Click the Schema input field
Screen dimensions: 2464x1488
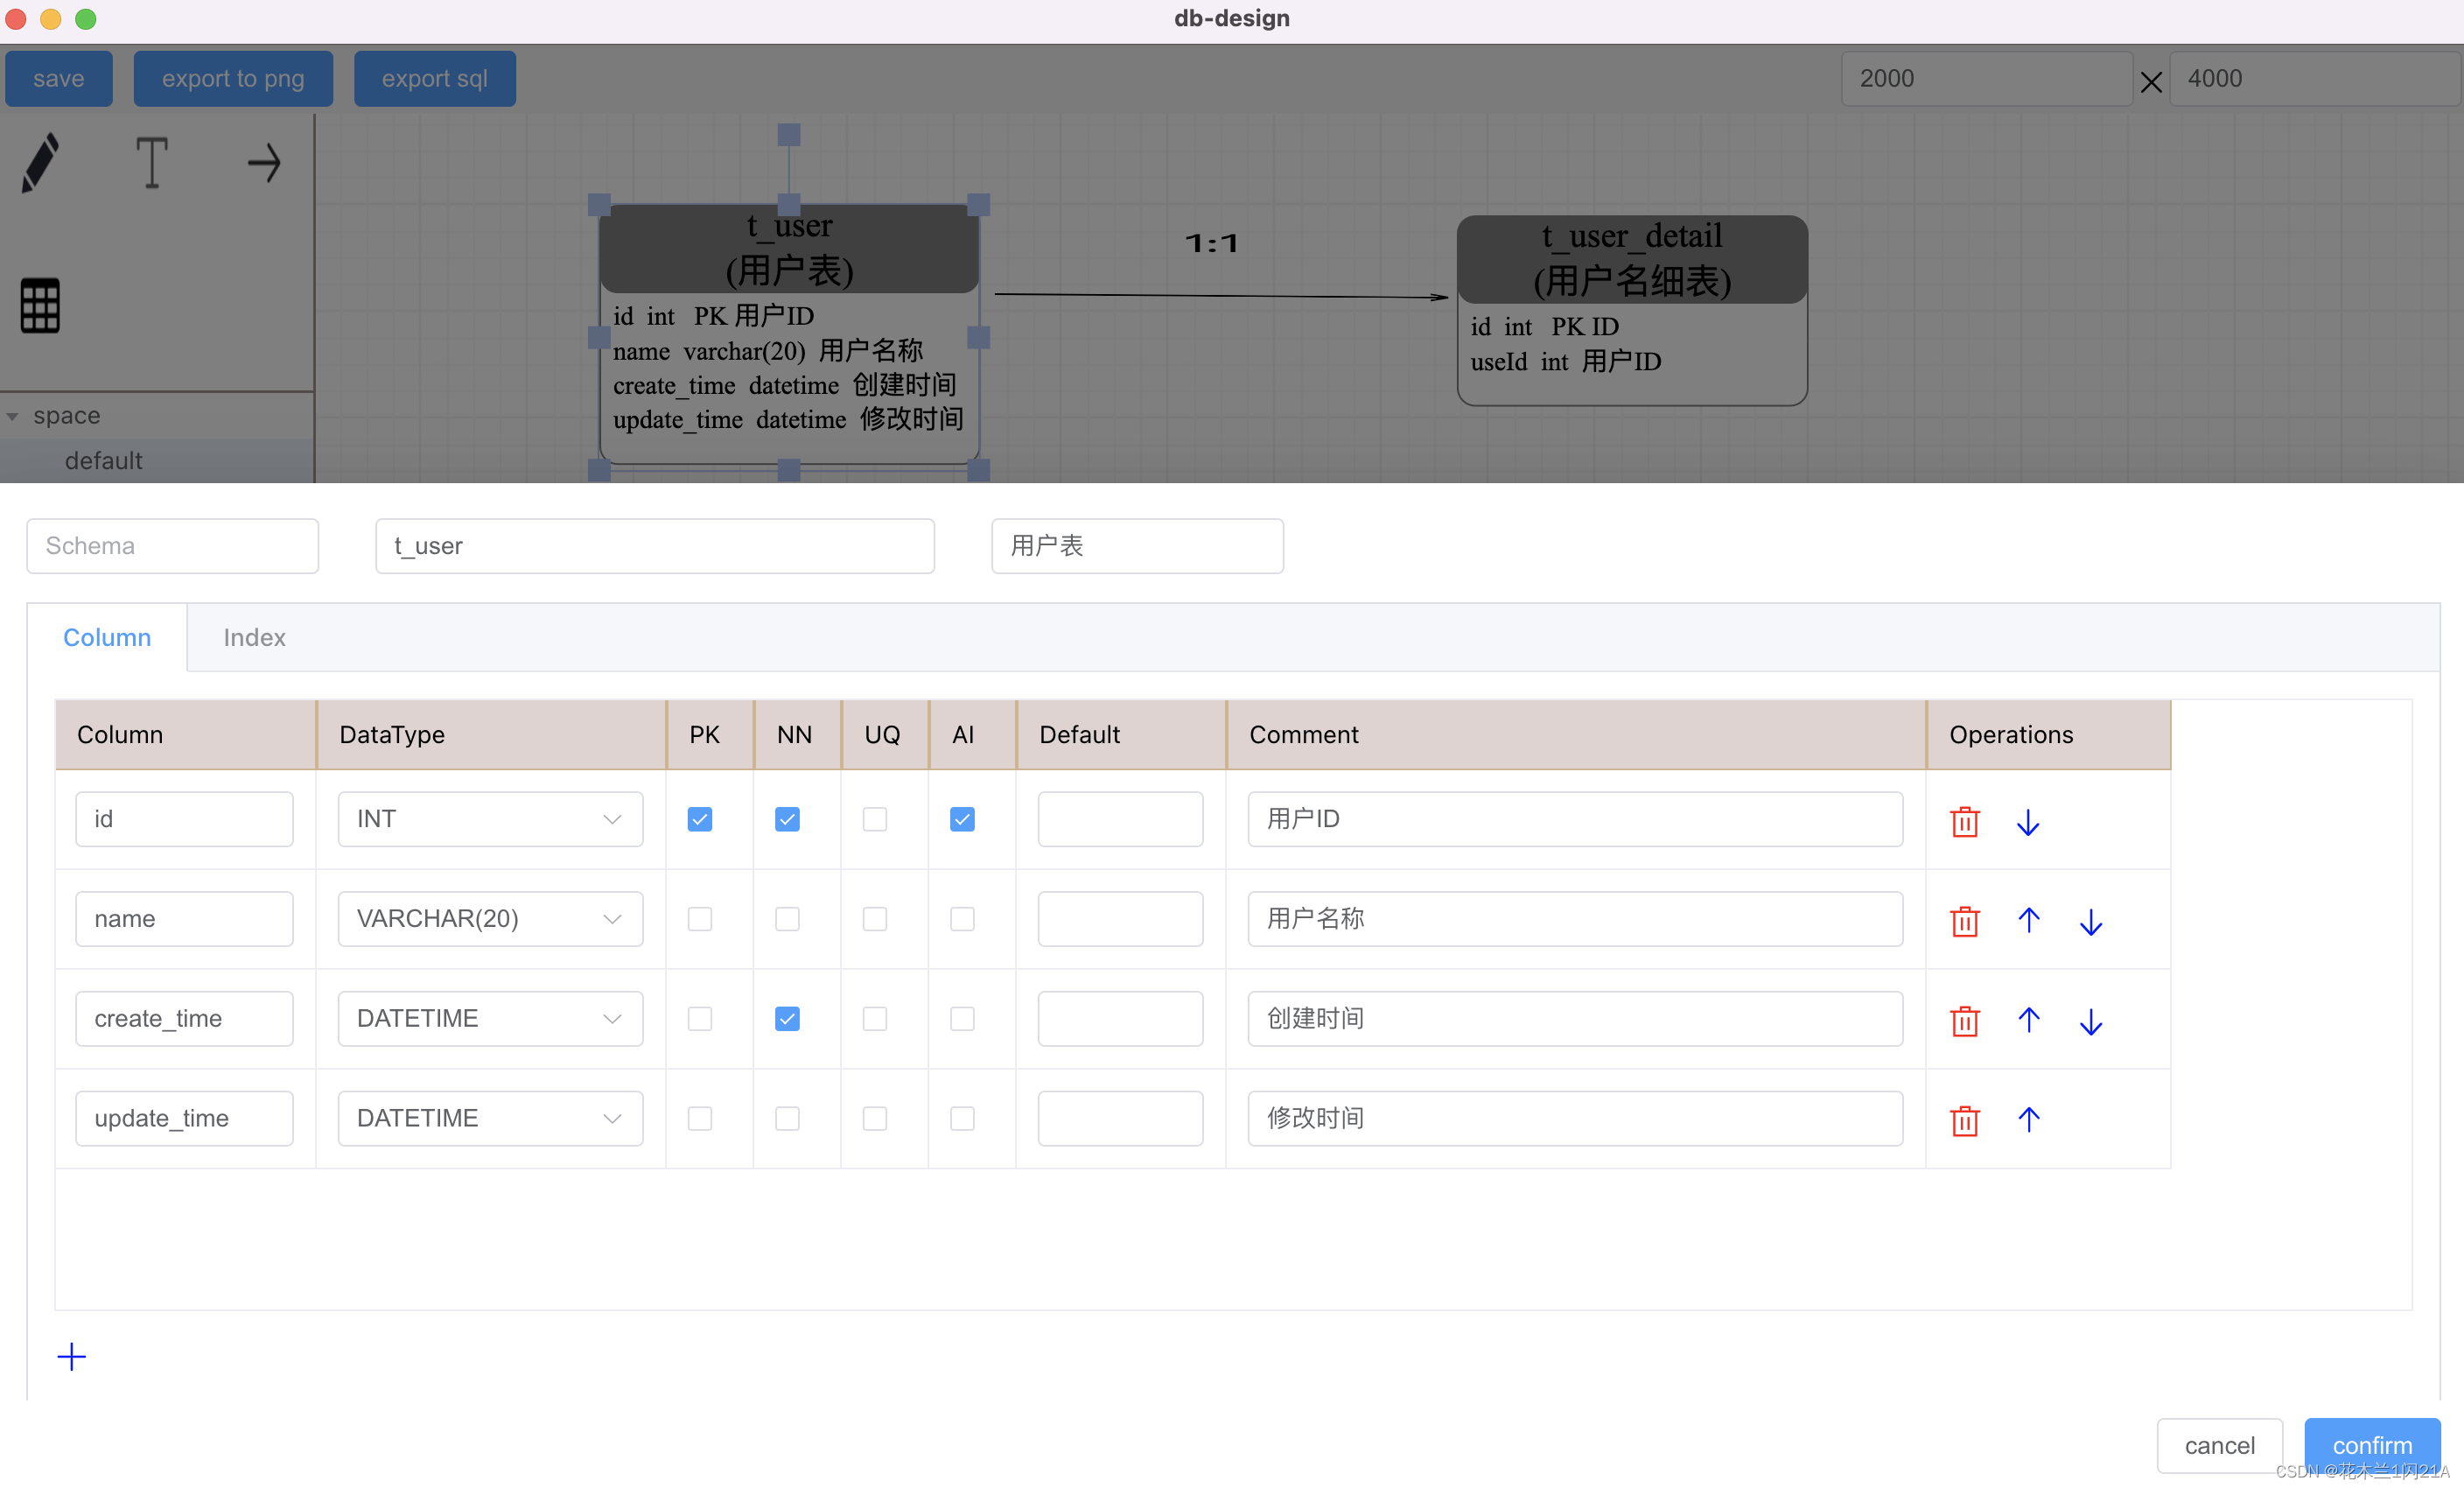click(172, 545)
